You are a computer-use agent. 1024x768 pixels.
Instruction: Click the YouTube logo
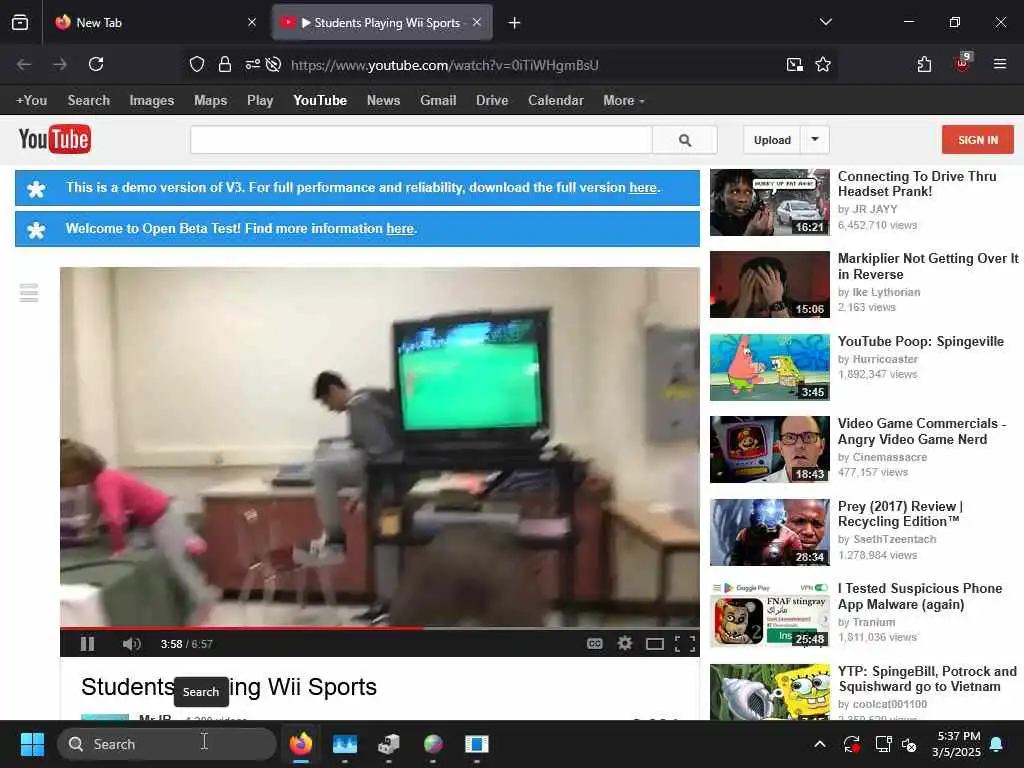point(55,139)
